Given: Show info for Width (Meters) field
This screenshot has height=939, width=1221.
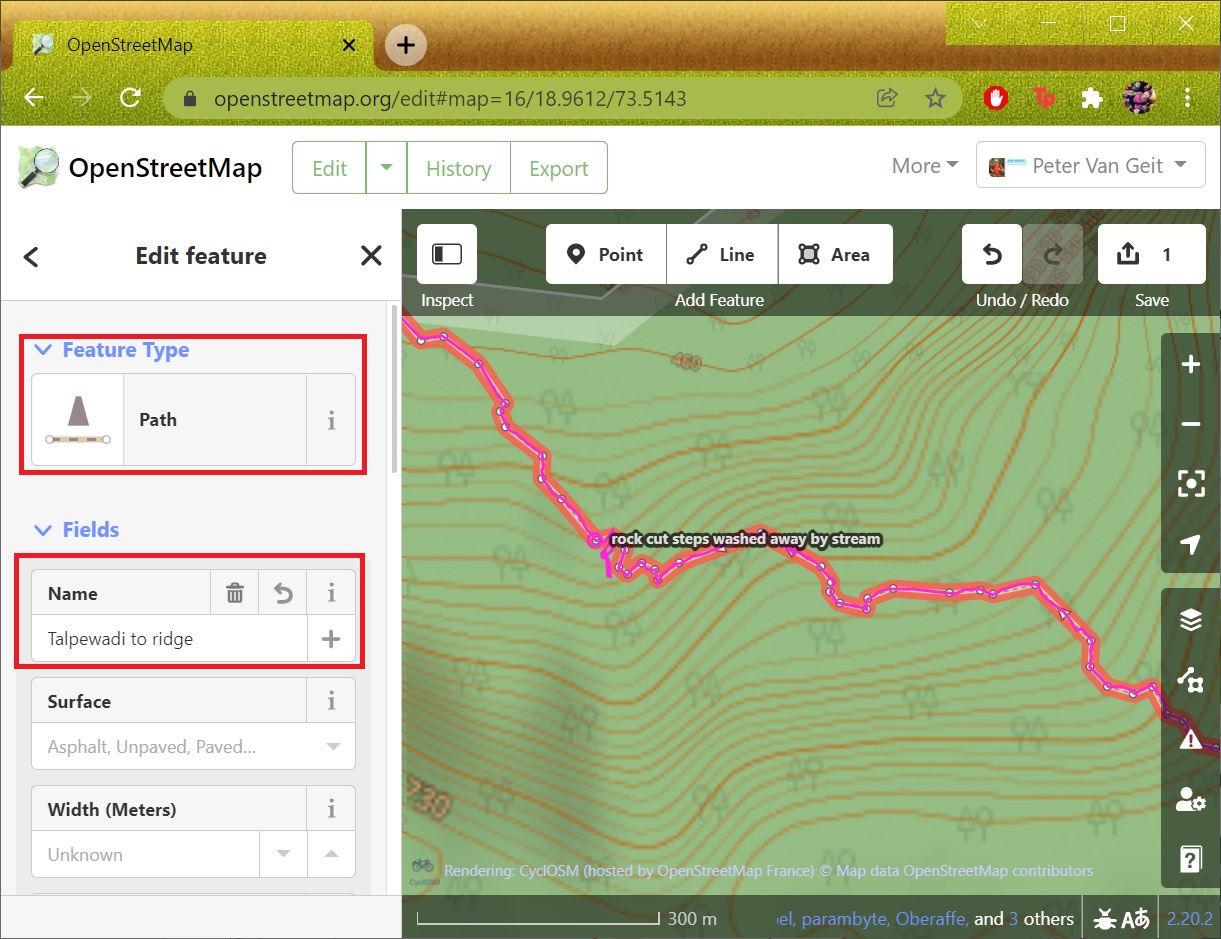Looking at the screenshot, I should point(331,809).
